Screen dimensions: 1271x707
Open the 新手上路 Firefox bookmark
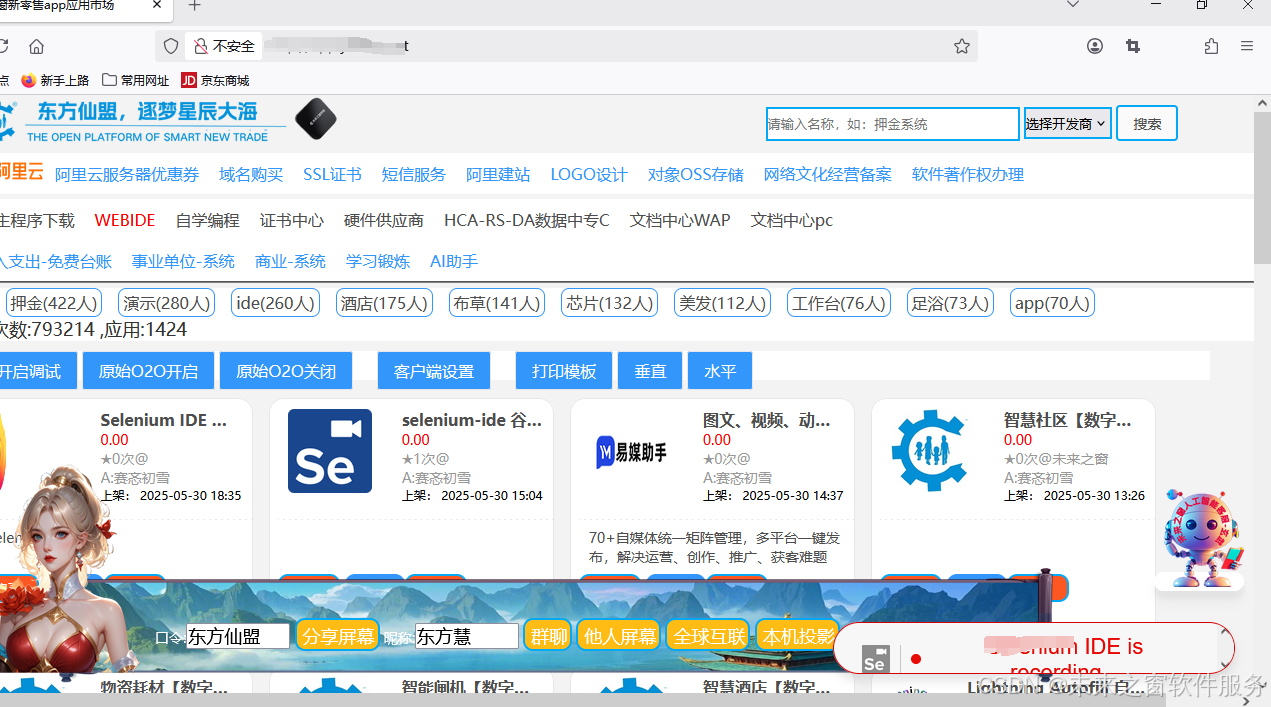[55, 80]
